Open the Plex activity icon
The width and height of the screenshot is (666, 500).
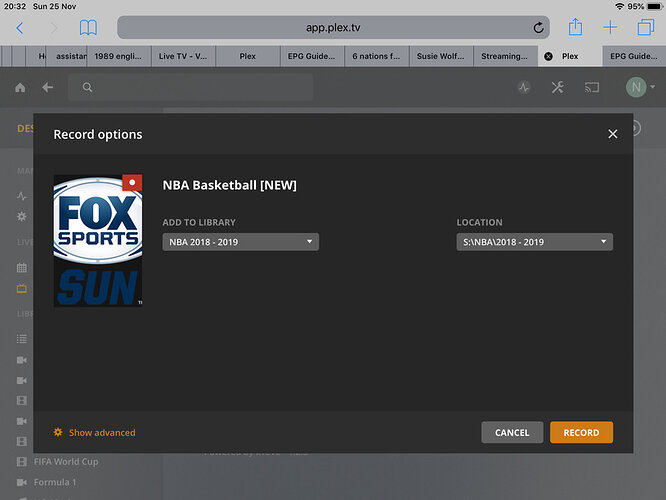(x=524, y=88)
